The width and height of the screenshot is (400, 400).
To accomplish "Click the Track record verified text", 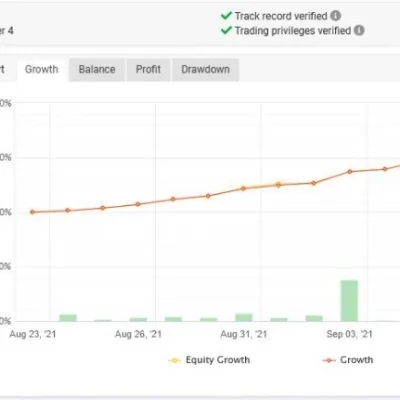I will (x=281, y=16).
